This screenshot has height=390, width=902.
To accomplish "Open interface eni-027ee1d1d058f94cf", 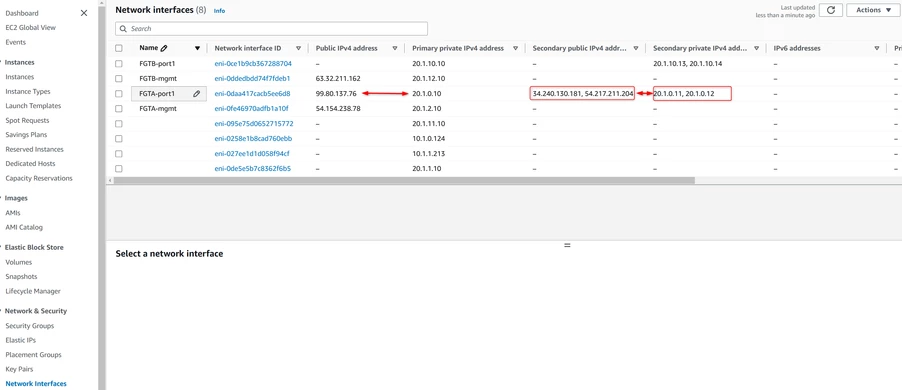I will [251, 154].
